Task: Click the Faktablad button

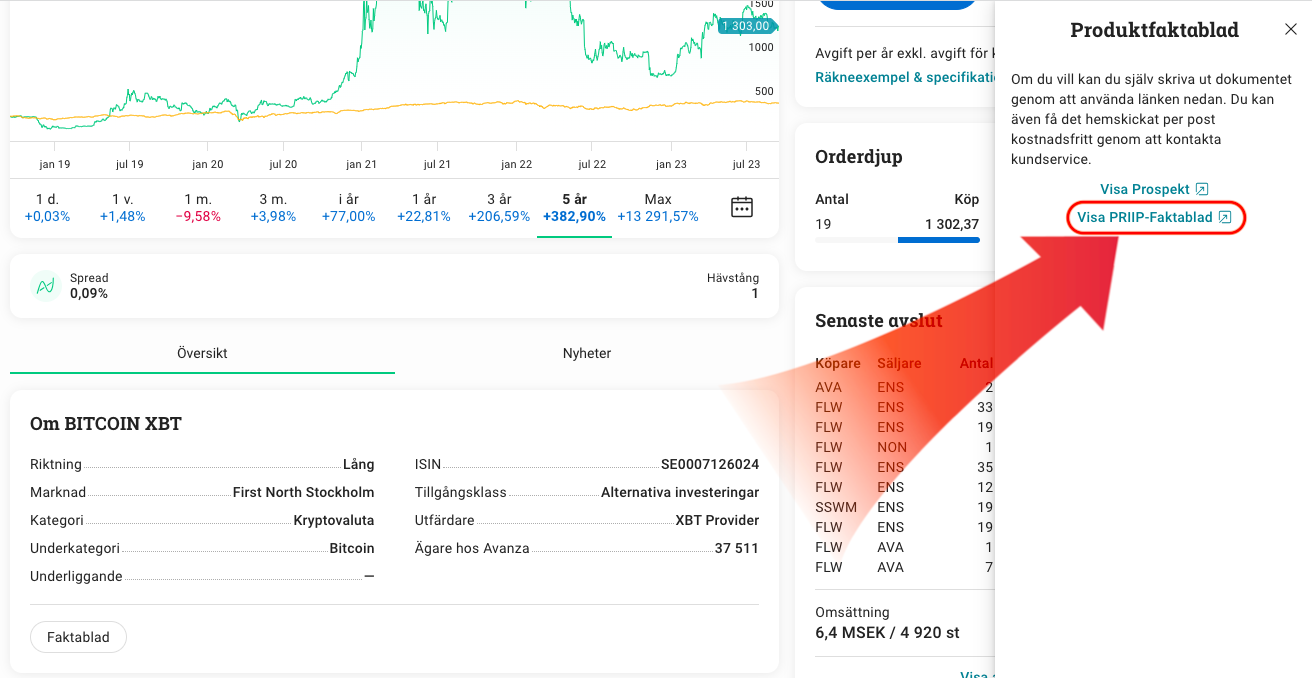Action: (78, 637)
